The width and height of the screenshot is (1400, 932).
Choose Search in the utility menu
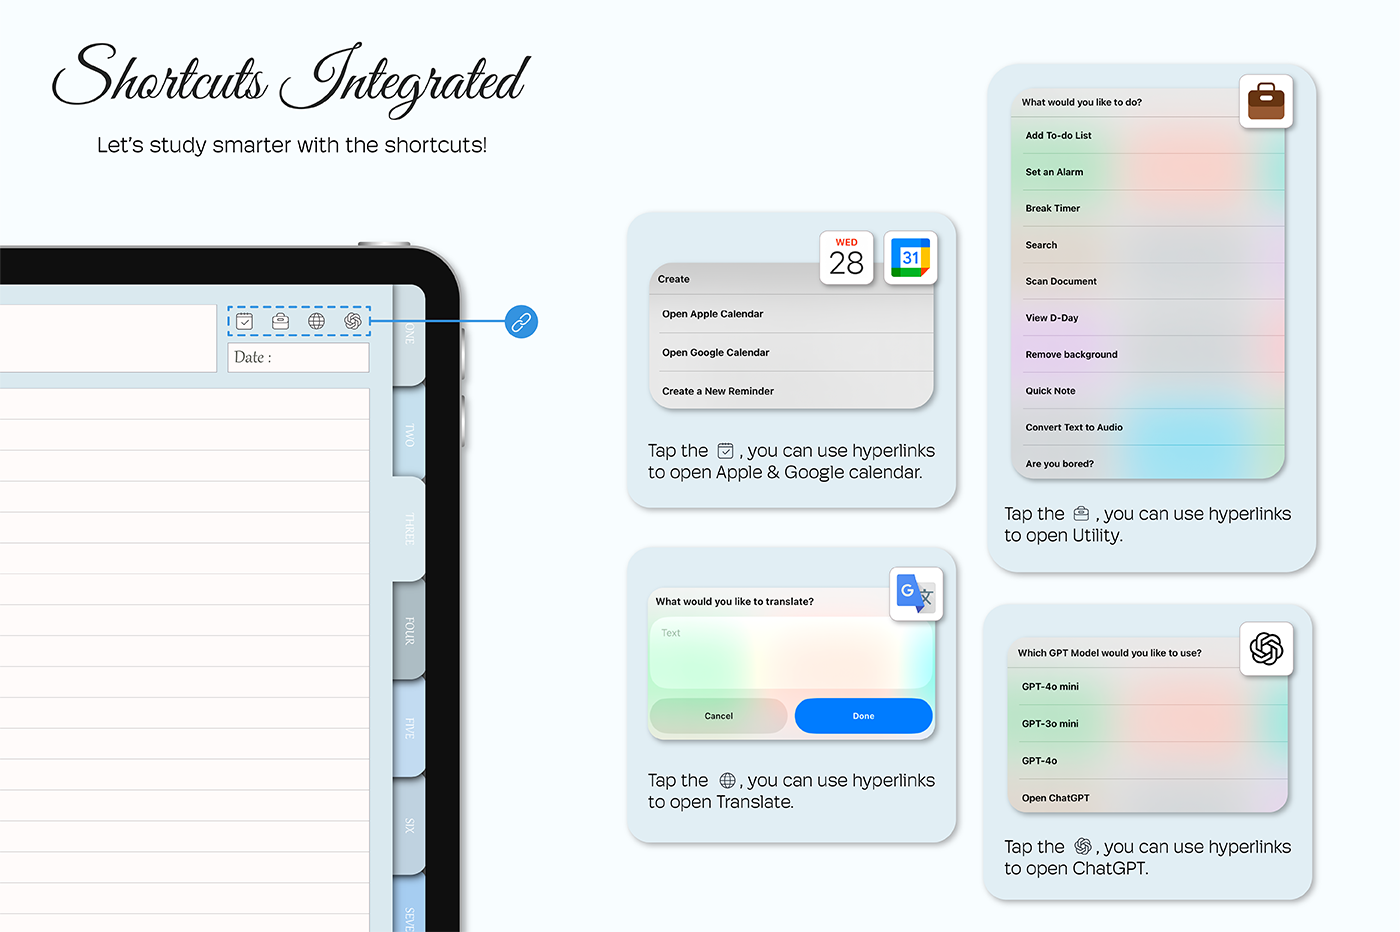click(1148, 245)
